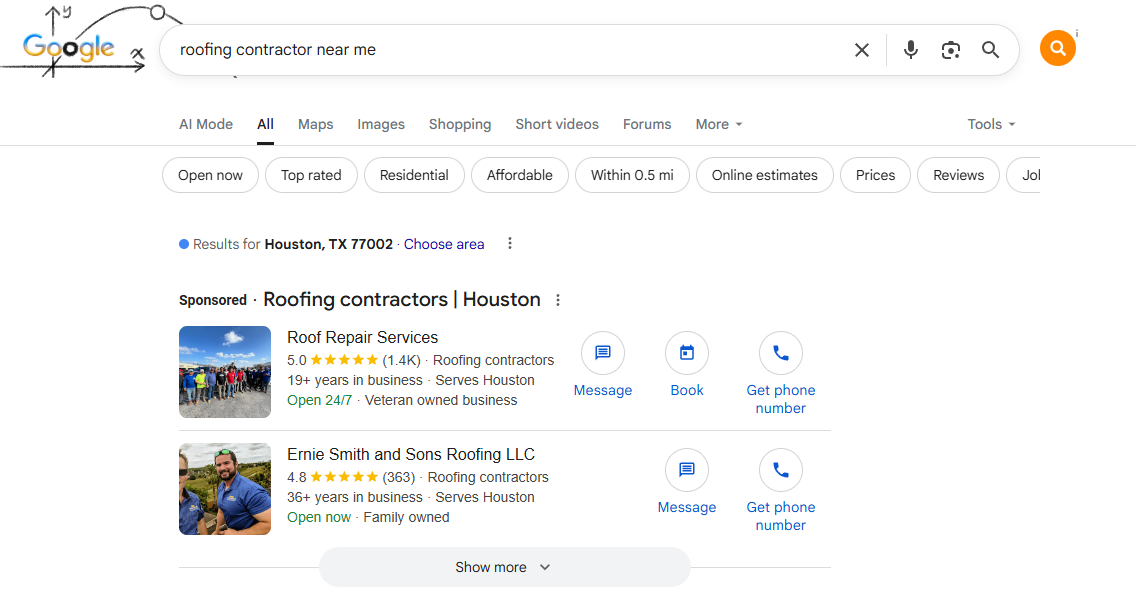Click the 5.0 star rating (1.4K) text
Image resolution: width=1136 pixels, height=596 pixels.
point(354,360)
